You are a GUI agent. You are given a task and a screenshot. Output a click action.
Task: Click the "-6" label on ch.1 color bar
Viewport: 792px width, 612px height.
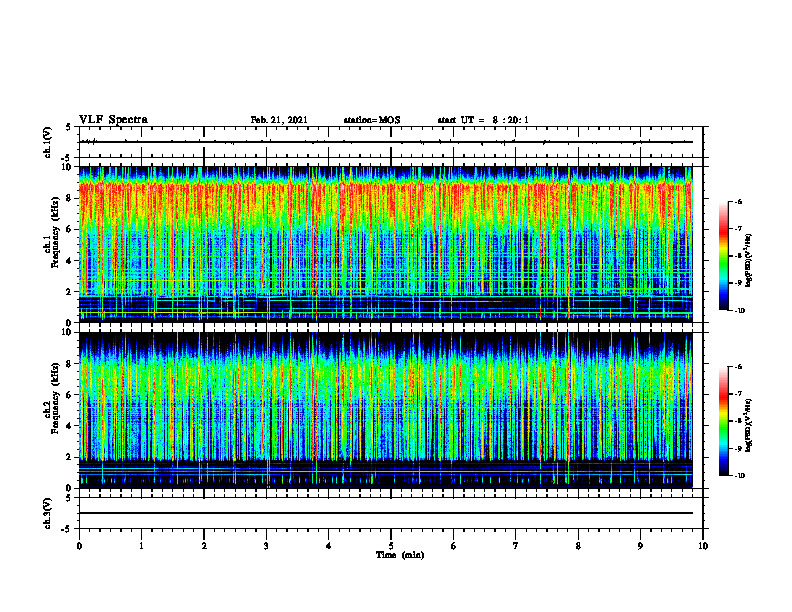tap(738, 202)
